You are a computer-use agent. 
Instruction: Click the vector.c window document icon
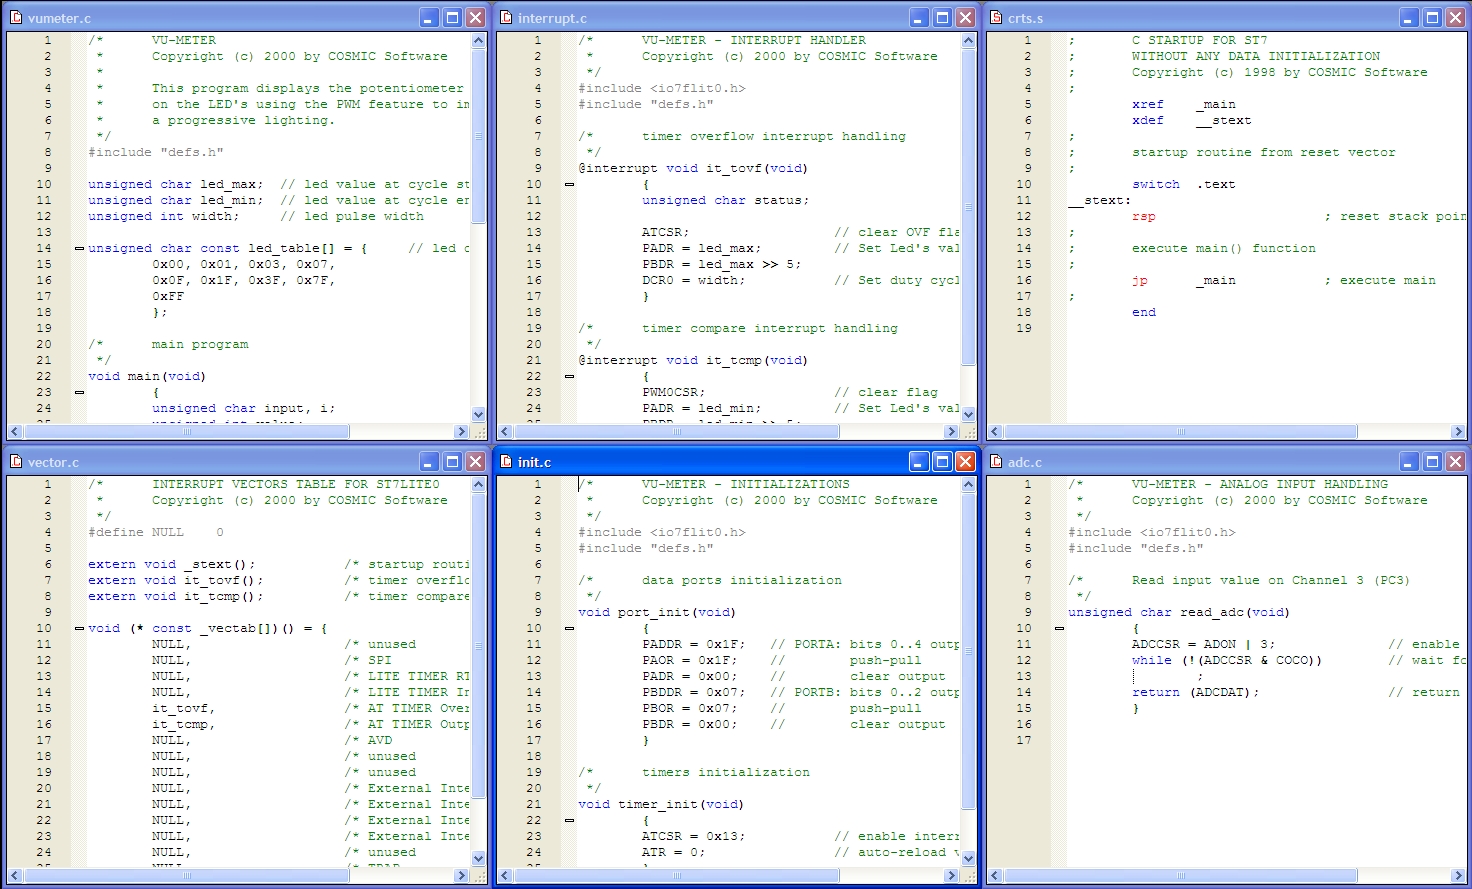point(16,462)
